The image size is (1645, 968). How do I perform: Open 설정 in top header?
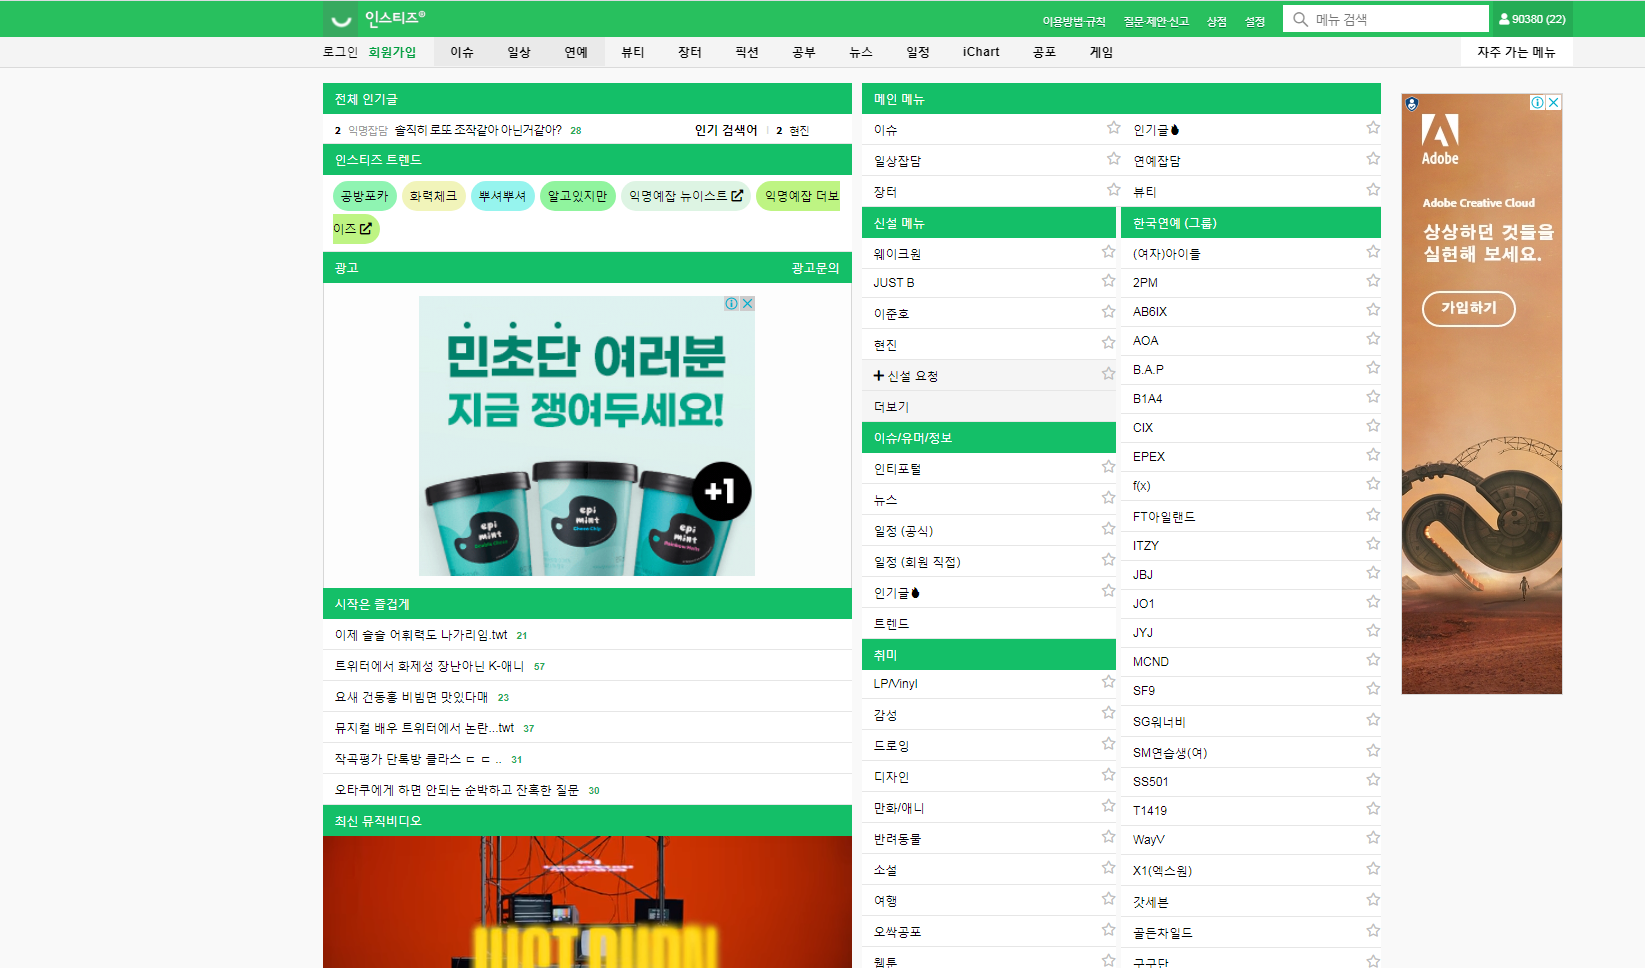tap(1255, 21)
